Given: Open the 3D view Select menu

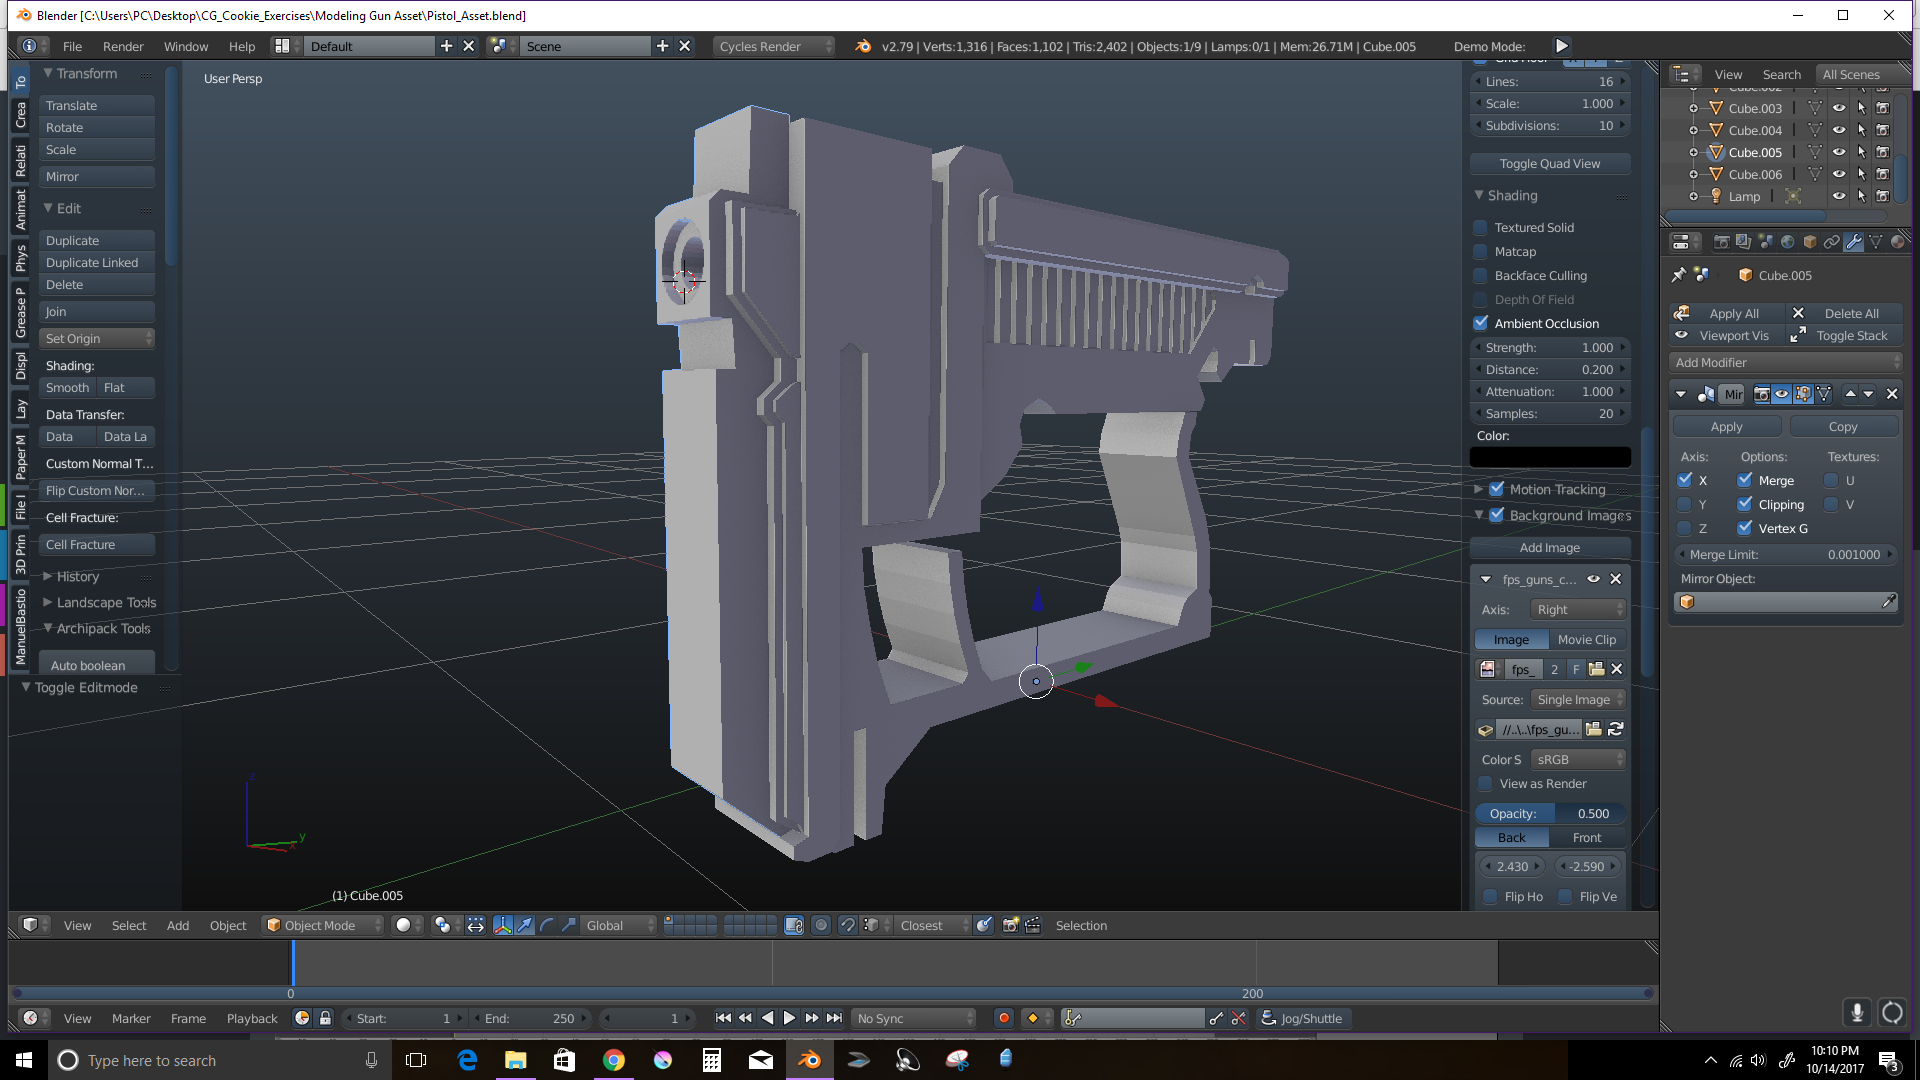Looking at the screenshot, I should tap(128, 925).
